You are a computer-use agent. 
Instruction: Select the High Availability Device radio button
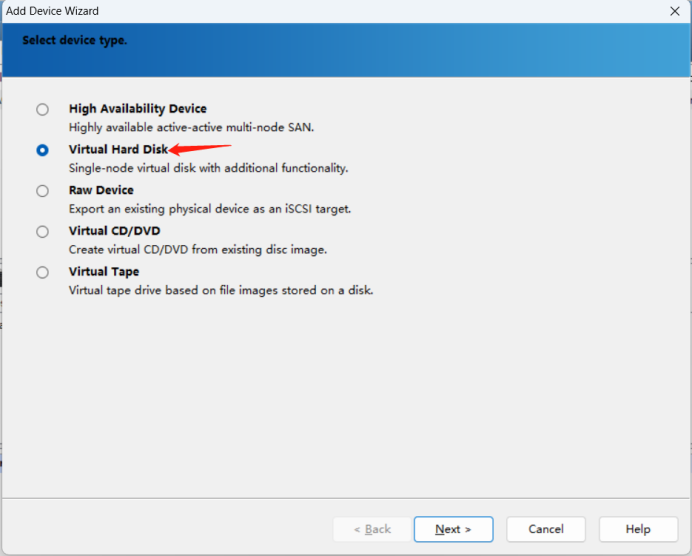[42, 109]
